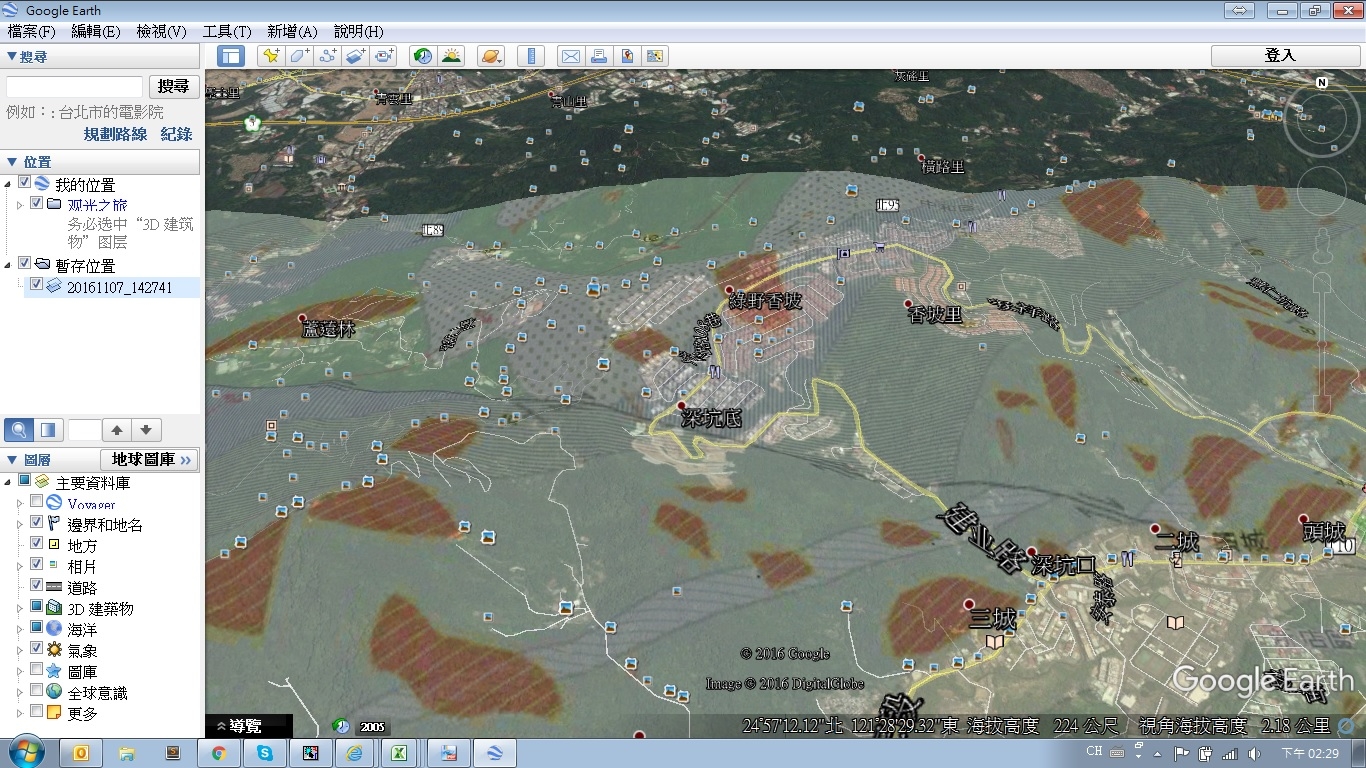Select the add image overlay tool
Viewport: 1366px width, 768px height.
[356, 56]
